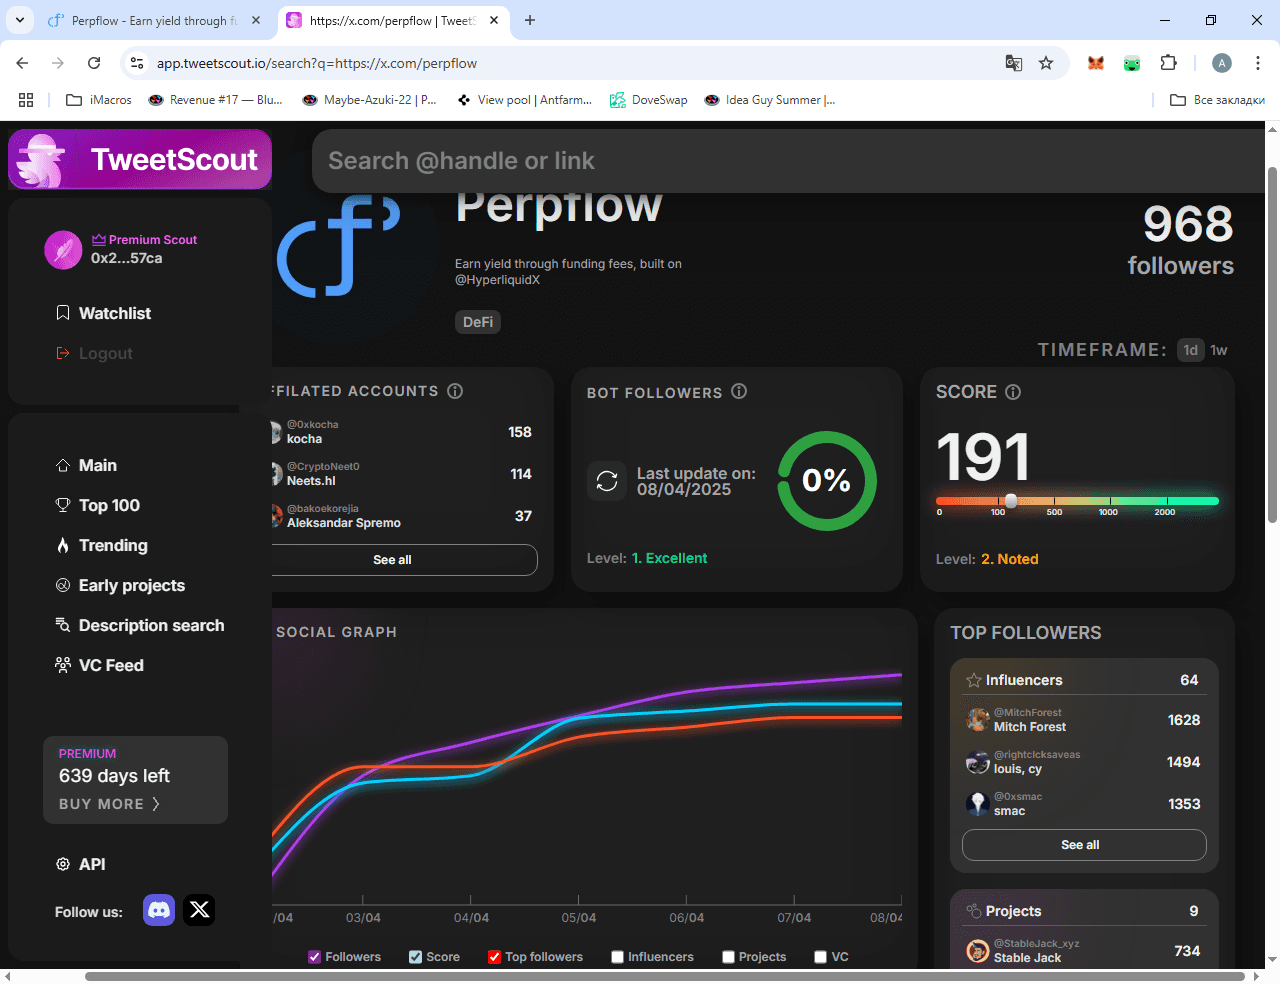Select the 1d timeframe
The width and height of the screenshot is (1280, 984).
pos(1190,350)
